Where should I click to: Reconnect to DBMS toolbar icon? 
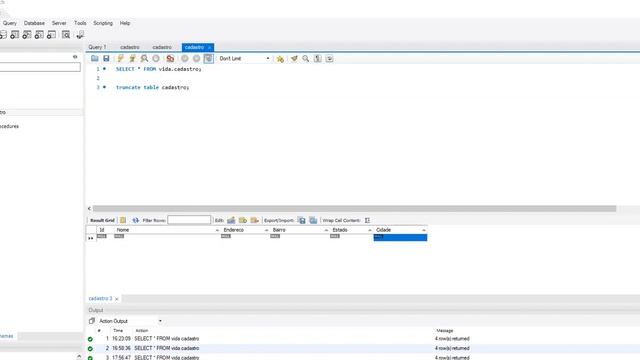(80, 35)
